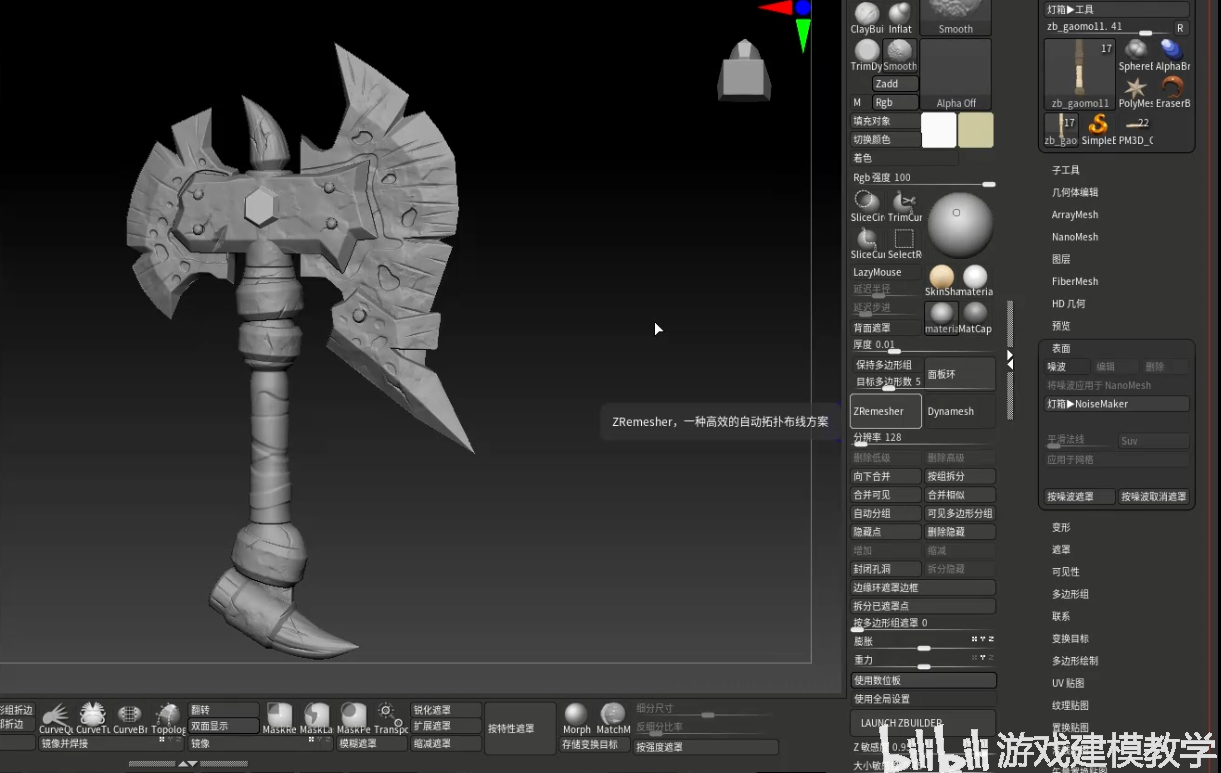Toggle 背面遮罩 backface masking
Image resolution: width=1221 pixels, height=773 pixels.
coord(885,327)
